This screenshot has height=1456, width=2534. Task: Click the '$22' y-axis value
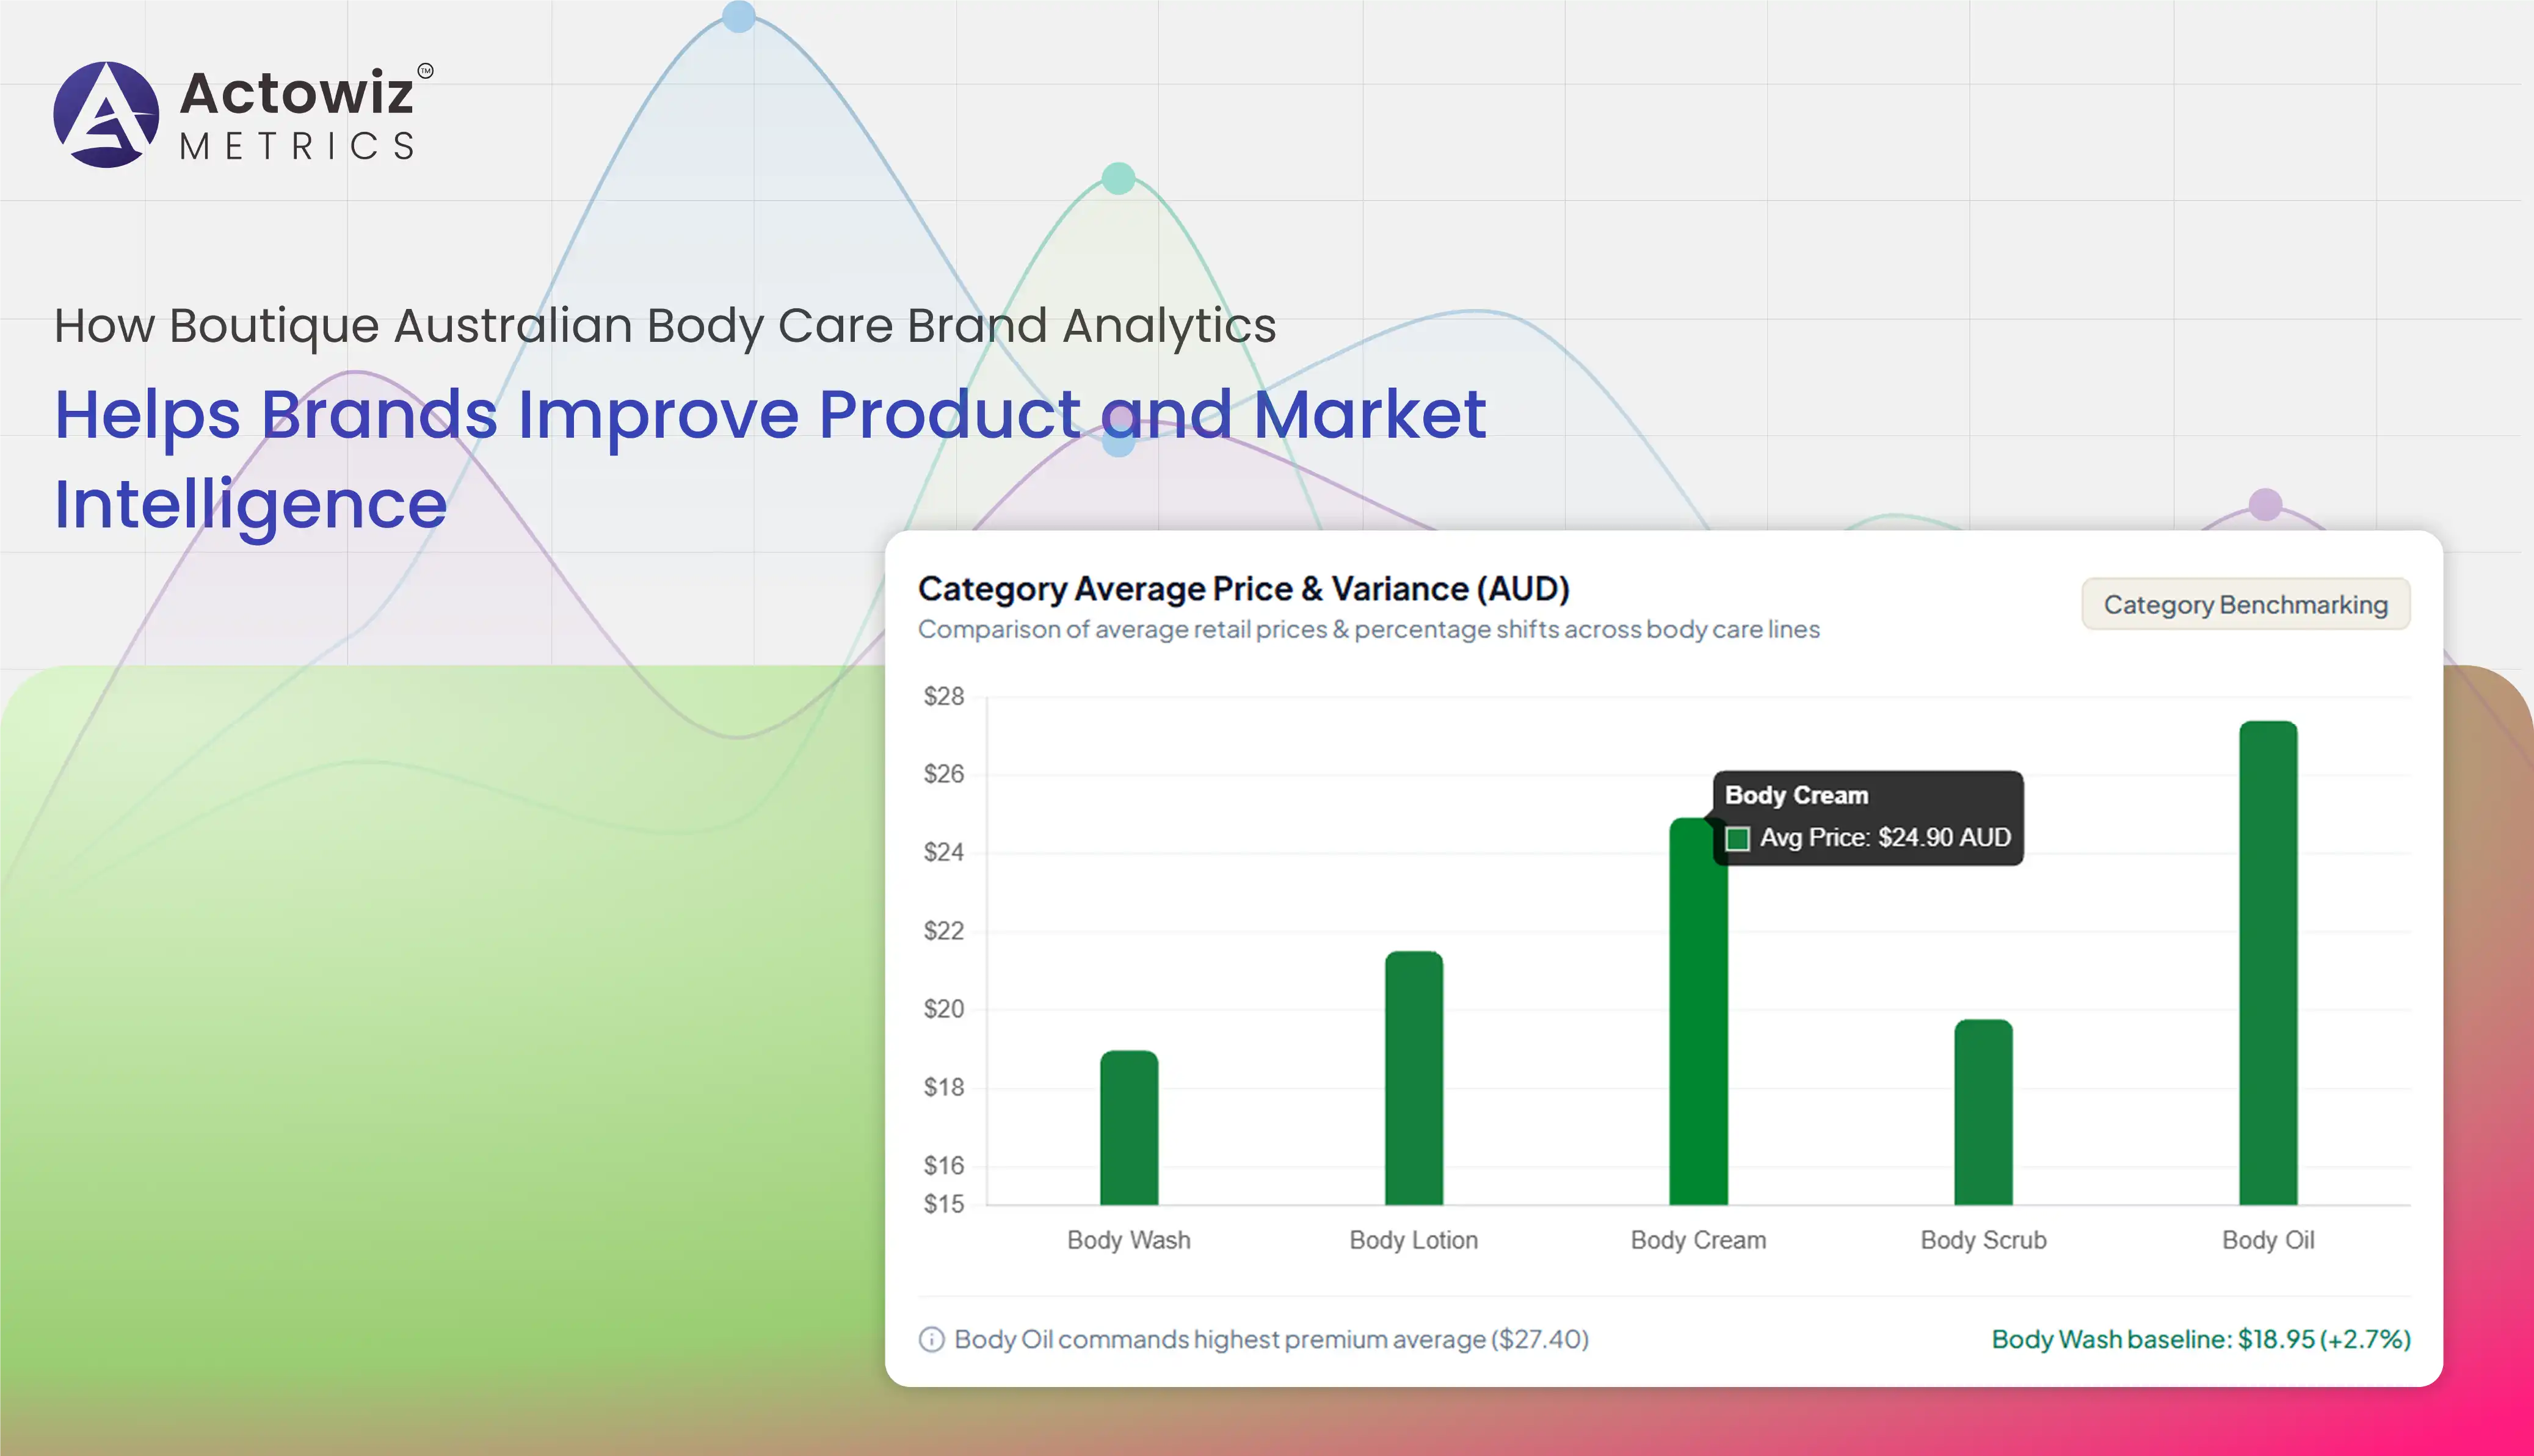[x=944, y=931]
